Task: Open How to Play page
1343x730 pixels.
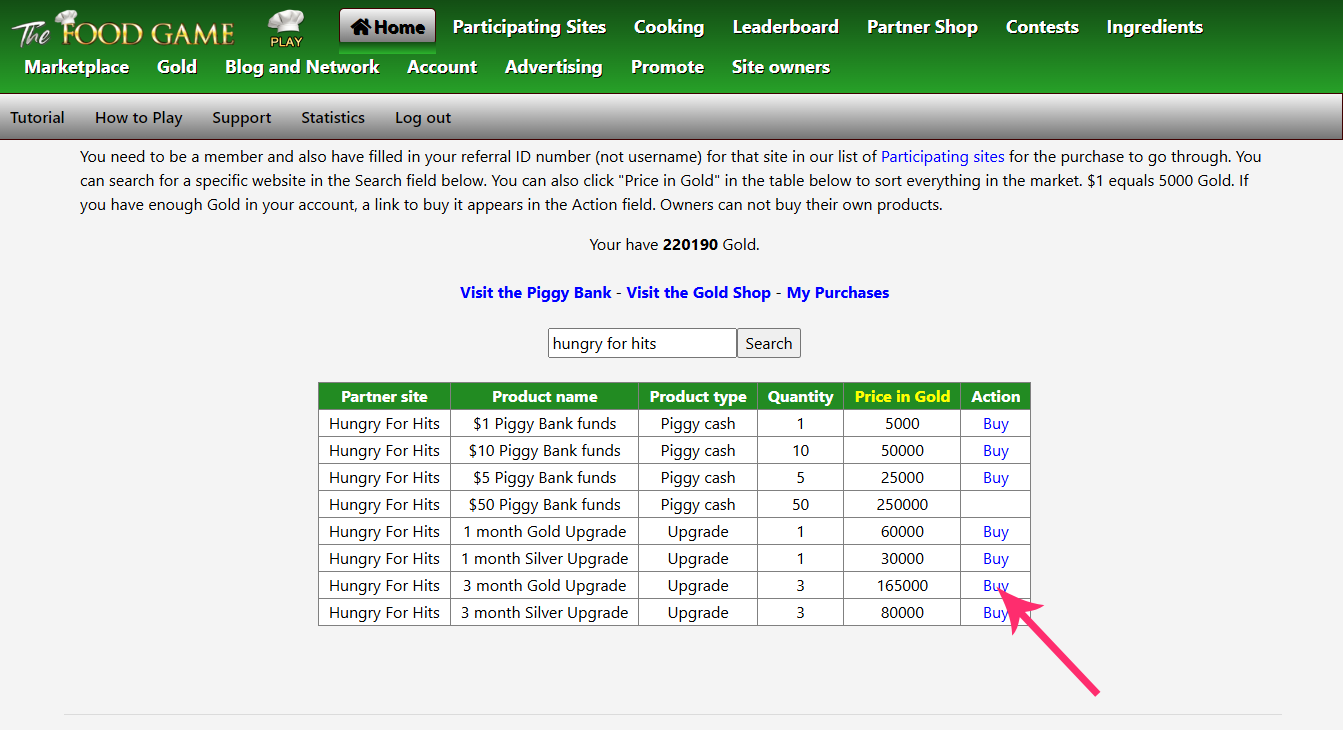Action: click(139, 117)
